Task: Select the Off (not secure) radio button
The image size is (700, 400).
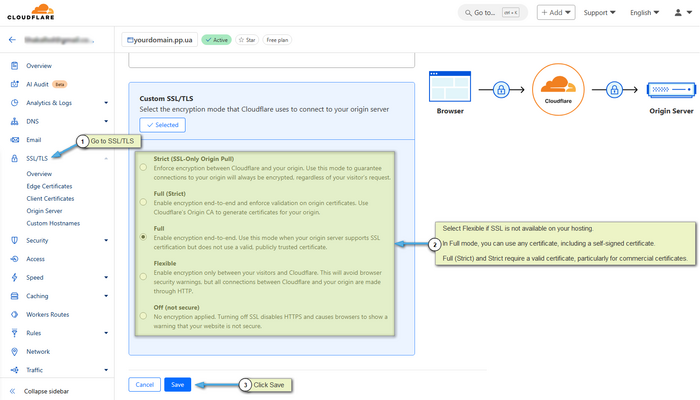Action: tap(143, 316)
